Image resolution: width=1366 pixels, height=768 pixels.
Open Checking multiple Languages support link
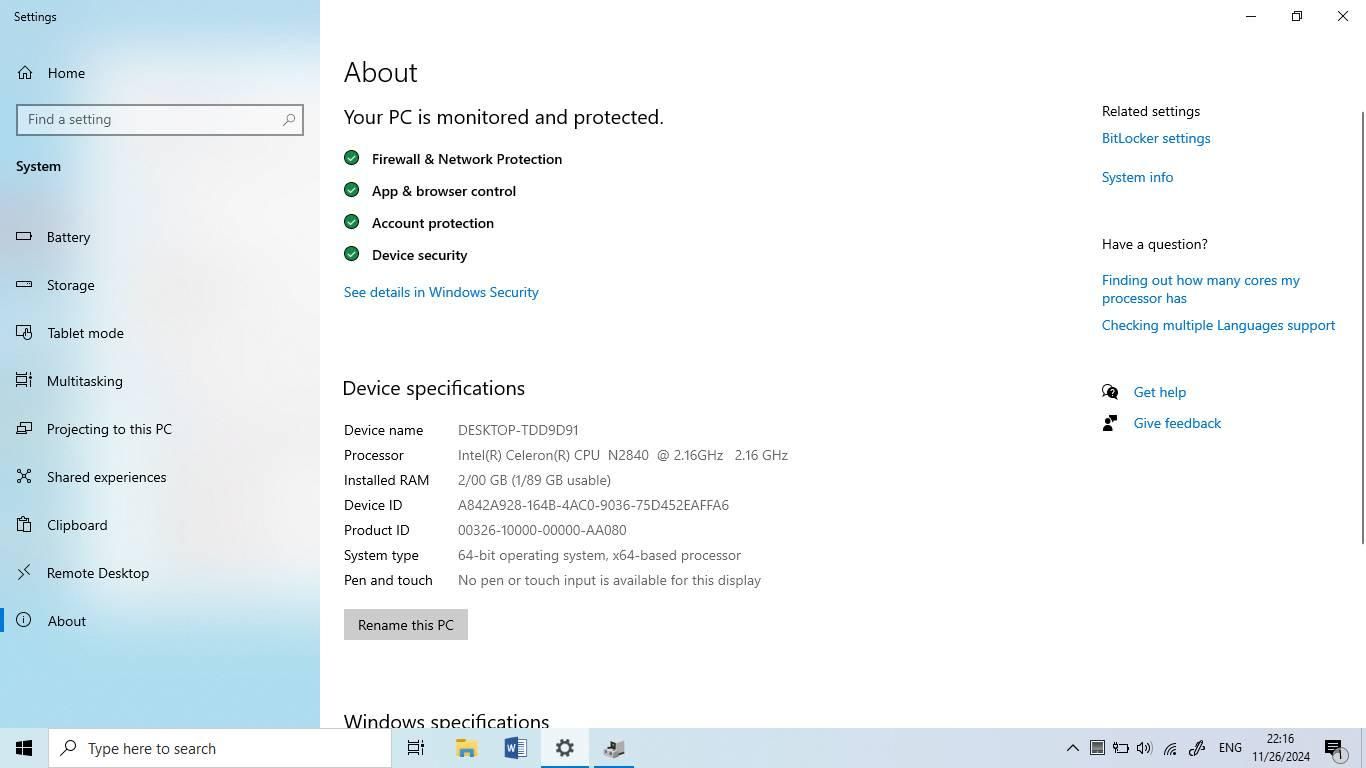click(1218, 325)
